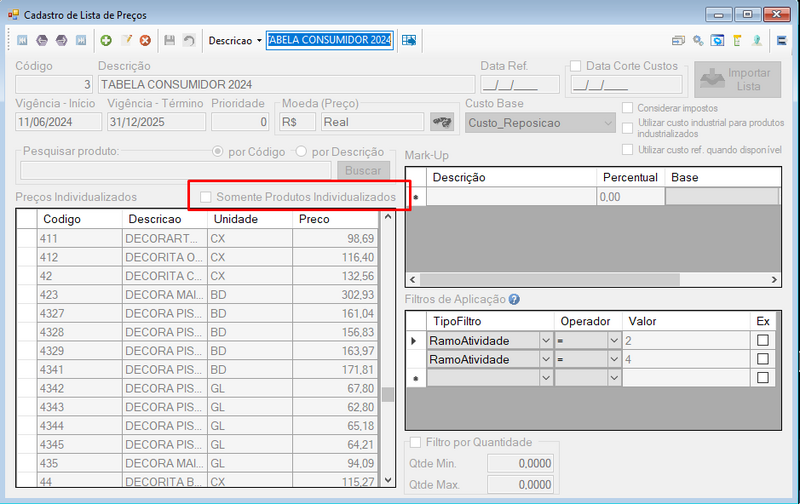Screen dimensions: 800x504
Task: Click the Prioridade field
Action: coord(240,122)
